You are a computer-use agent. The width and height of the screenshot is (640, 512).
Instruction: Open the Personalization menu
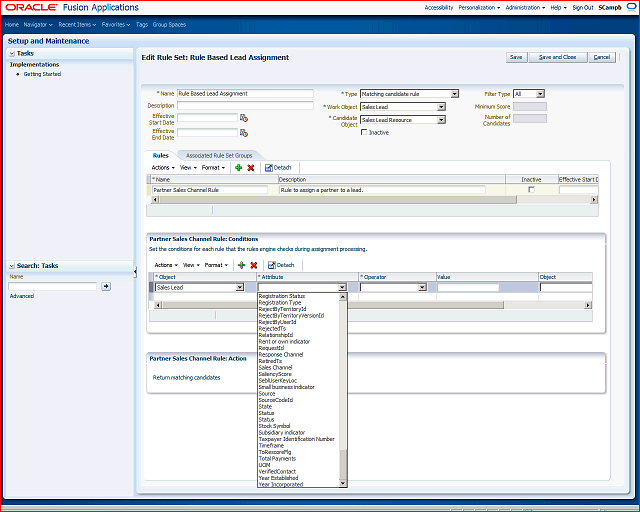point(479,7)
